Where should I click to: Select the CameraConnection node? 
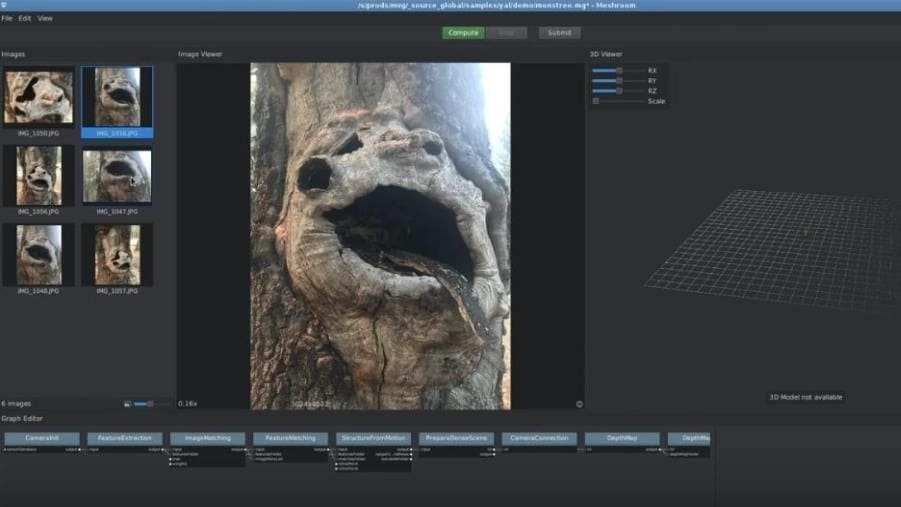539,439
